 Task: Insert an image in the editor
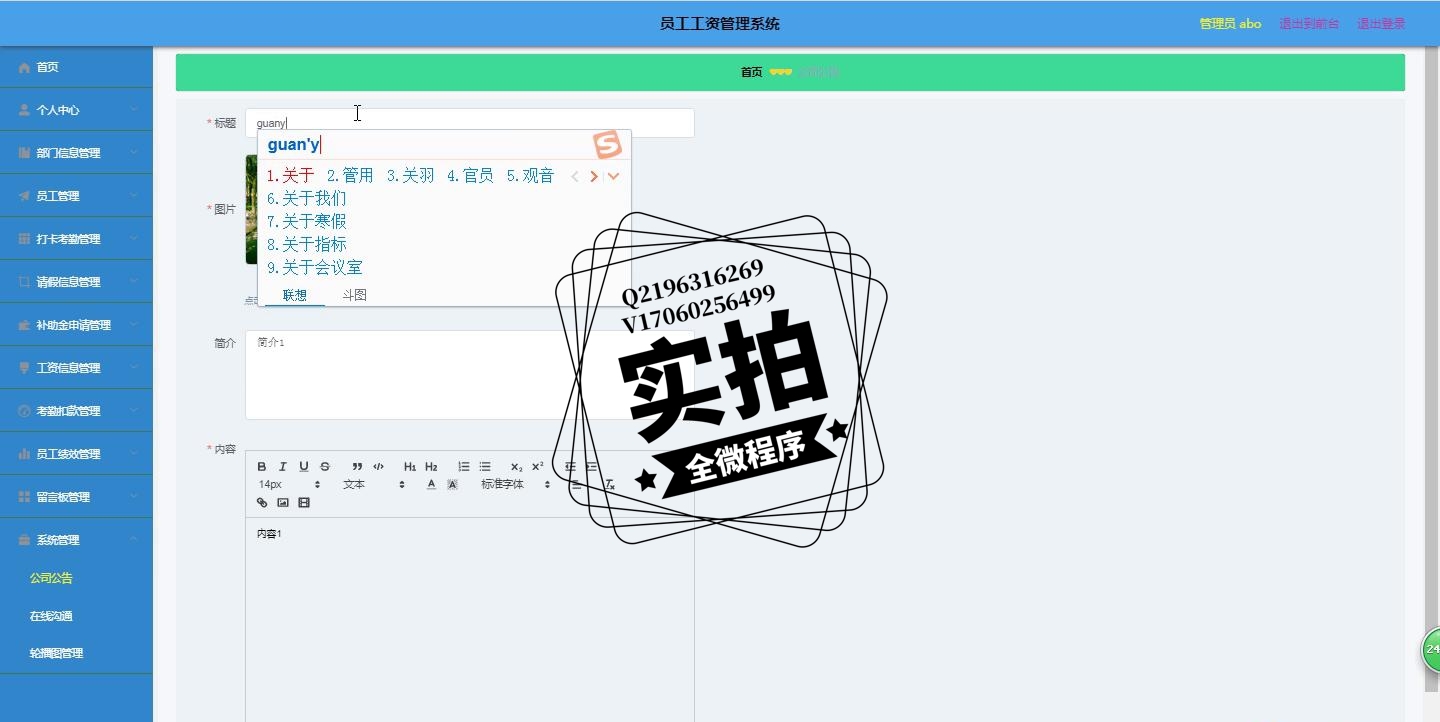coord(283,503)
